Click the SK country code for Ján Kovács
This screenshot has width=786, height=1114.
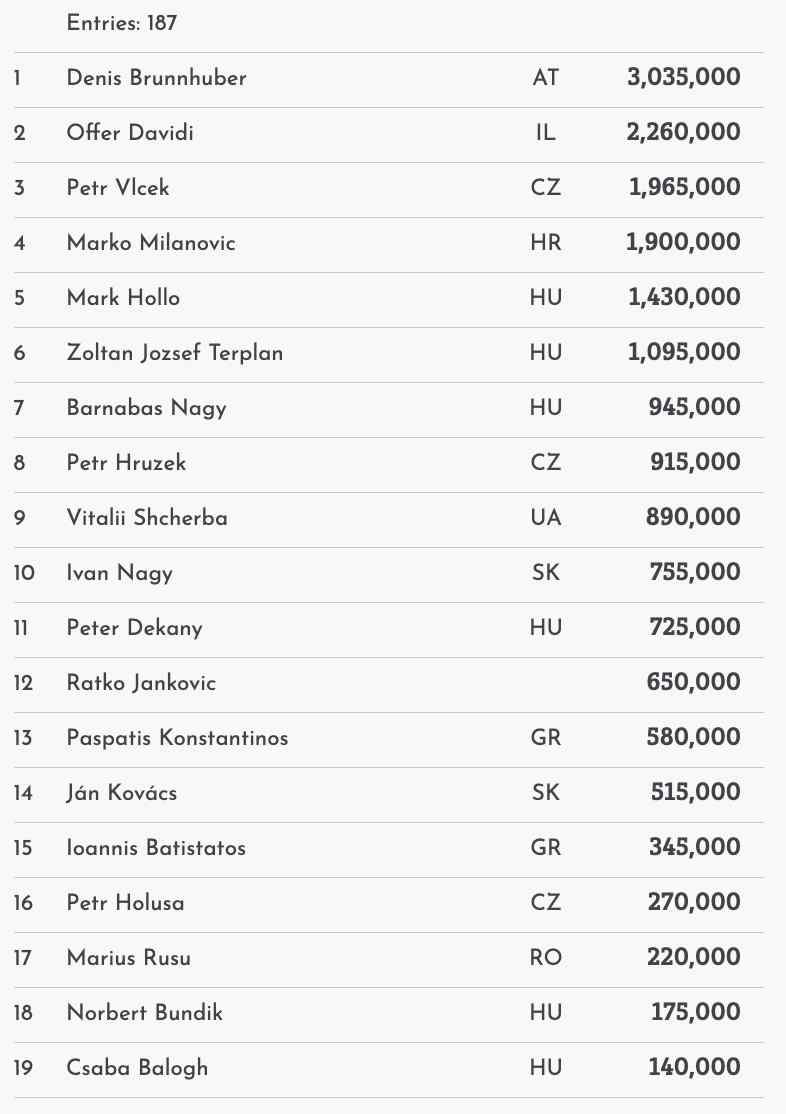pyautogui.click(x=546, y=793)
